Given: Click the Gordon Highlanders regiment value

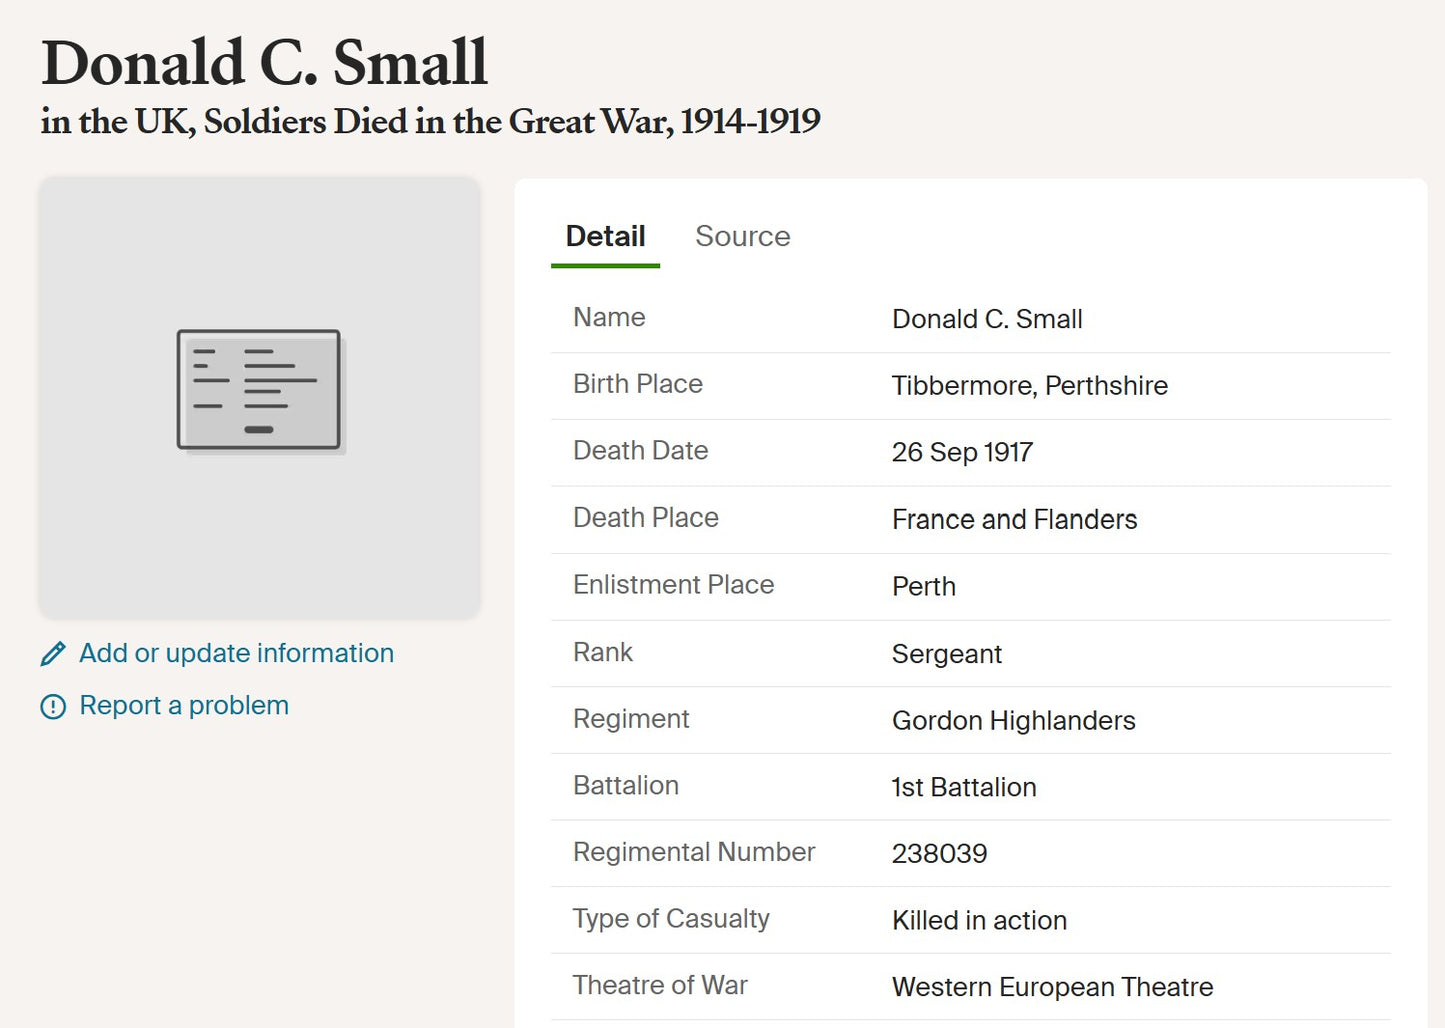Looking at the screenshot, I should click(1013, 720).
